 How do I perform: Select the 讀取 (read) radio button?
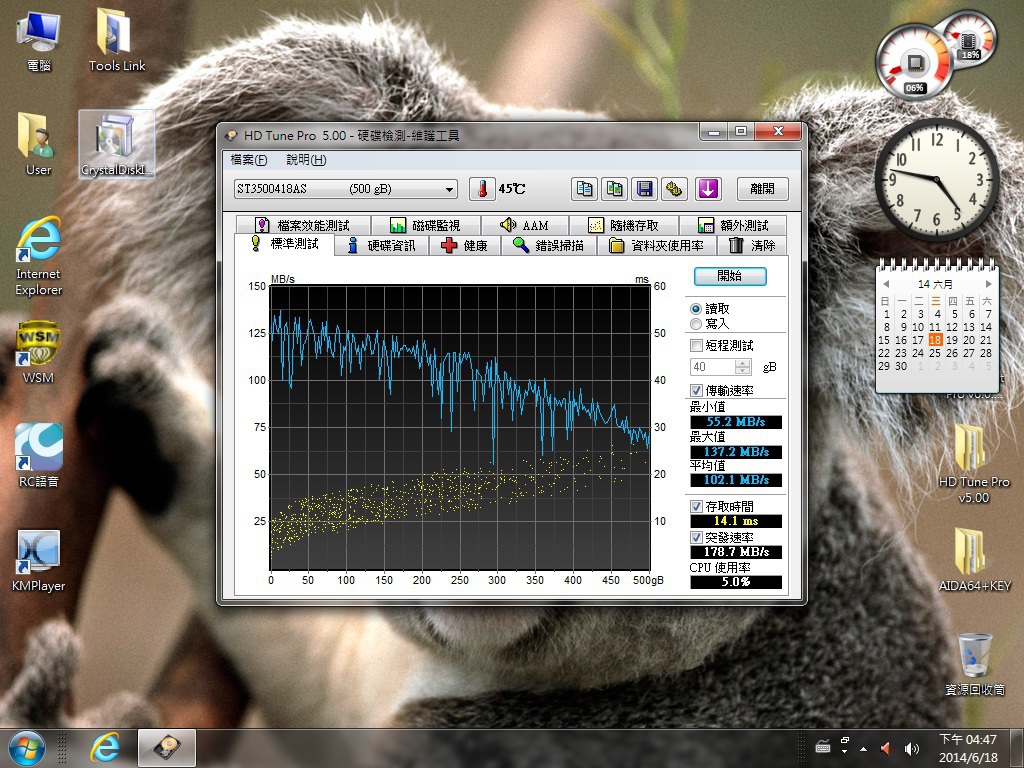pos(696,309)
